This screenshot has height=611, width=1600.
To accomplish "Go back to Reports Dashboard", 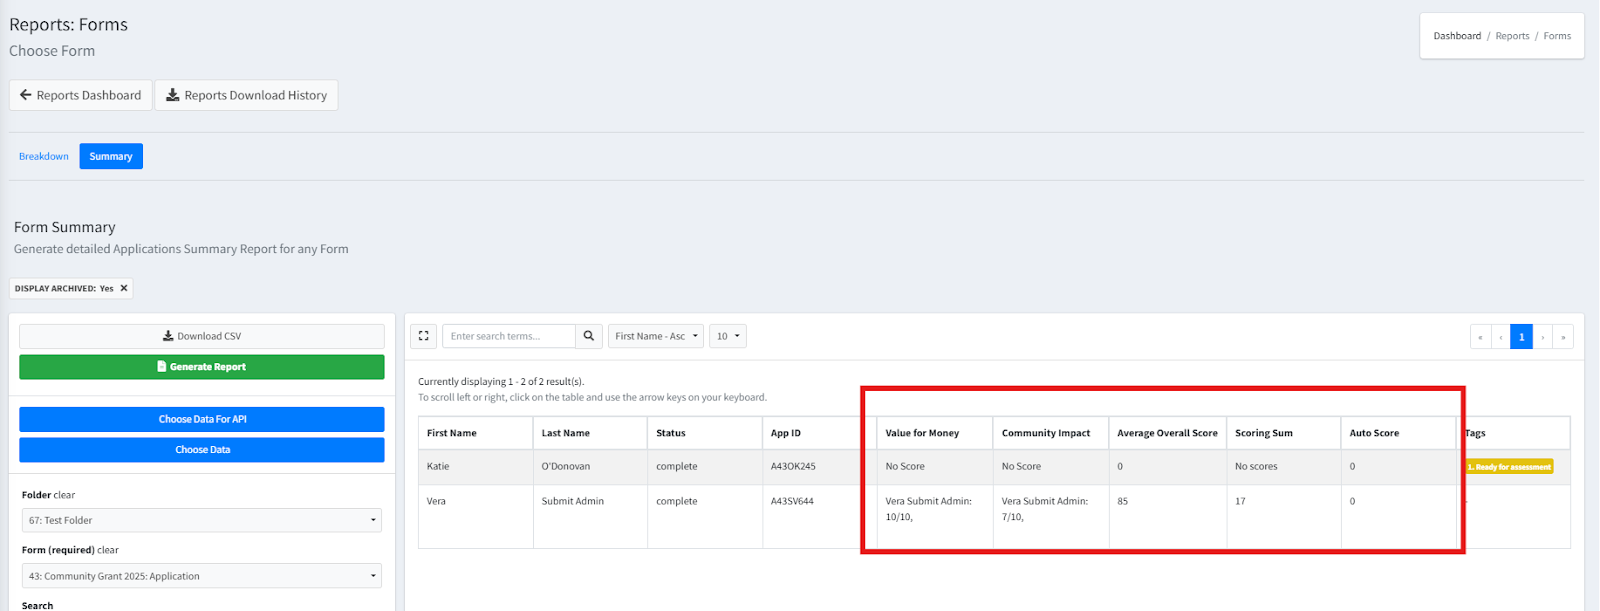I will coord(81,95).
